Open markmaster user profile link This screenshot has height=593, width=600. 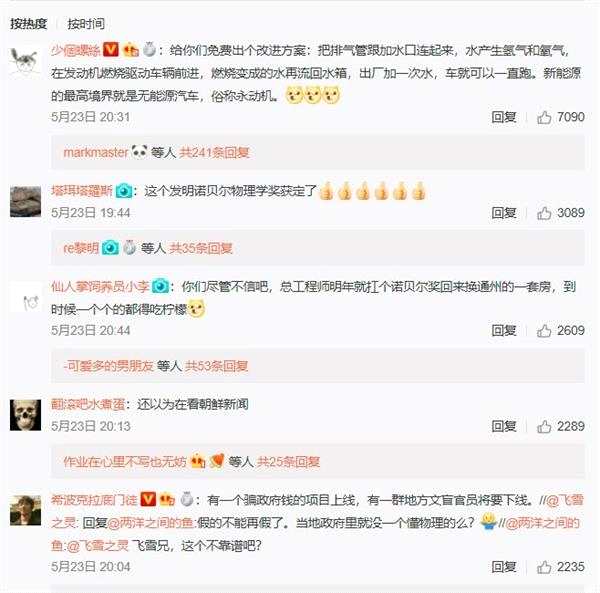[x=96, y=153]
